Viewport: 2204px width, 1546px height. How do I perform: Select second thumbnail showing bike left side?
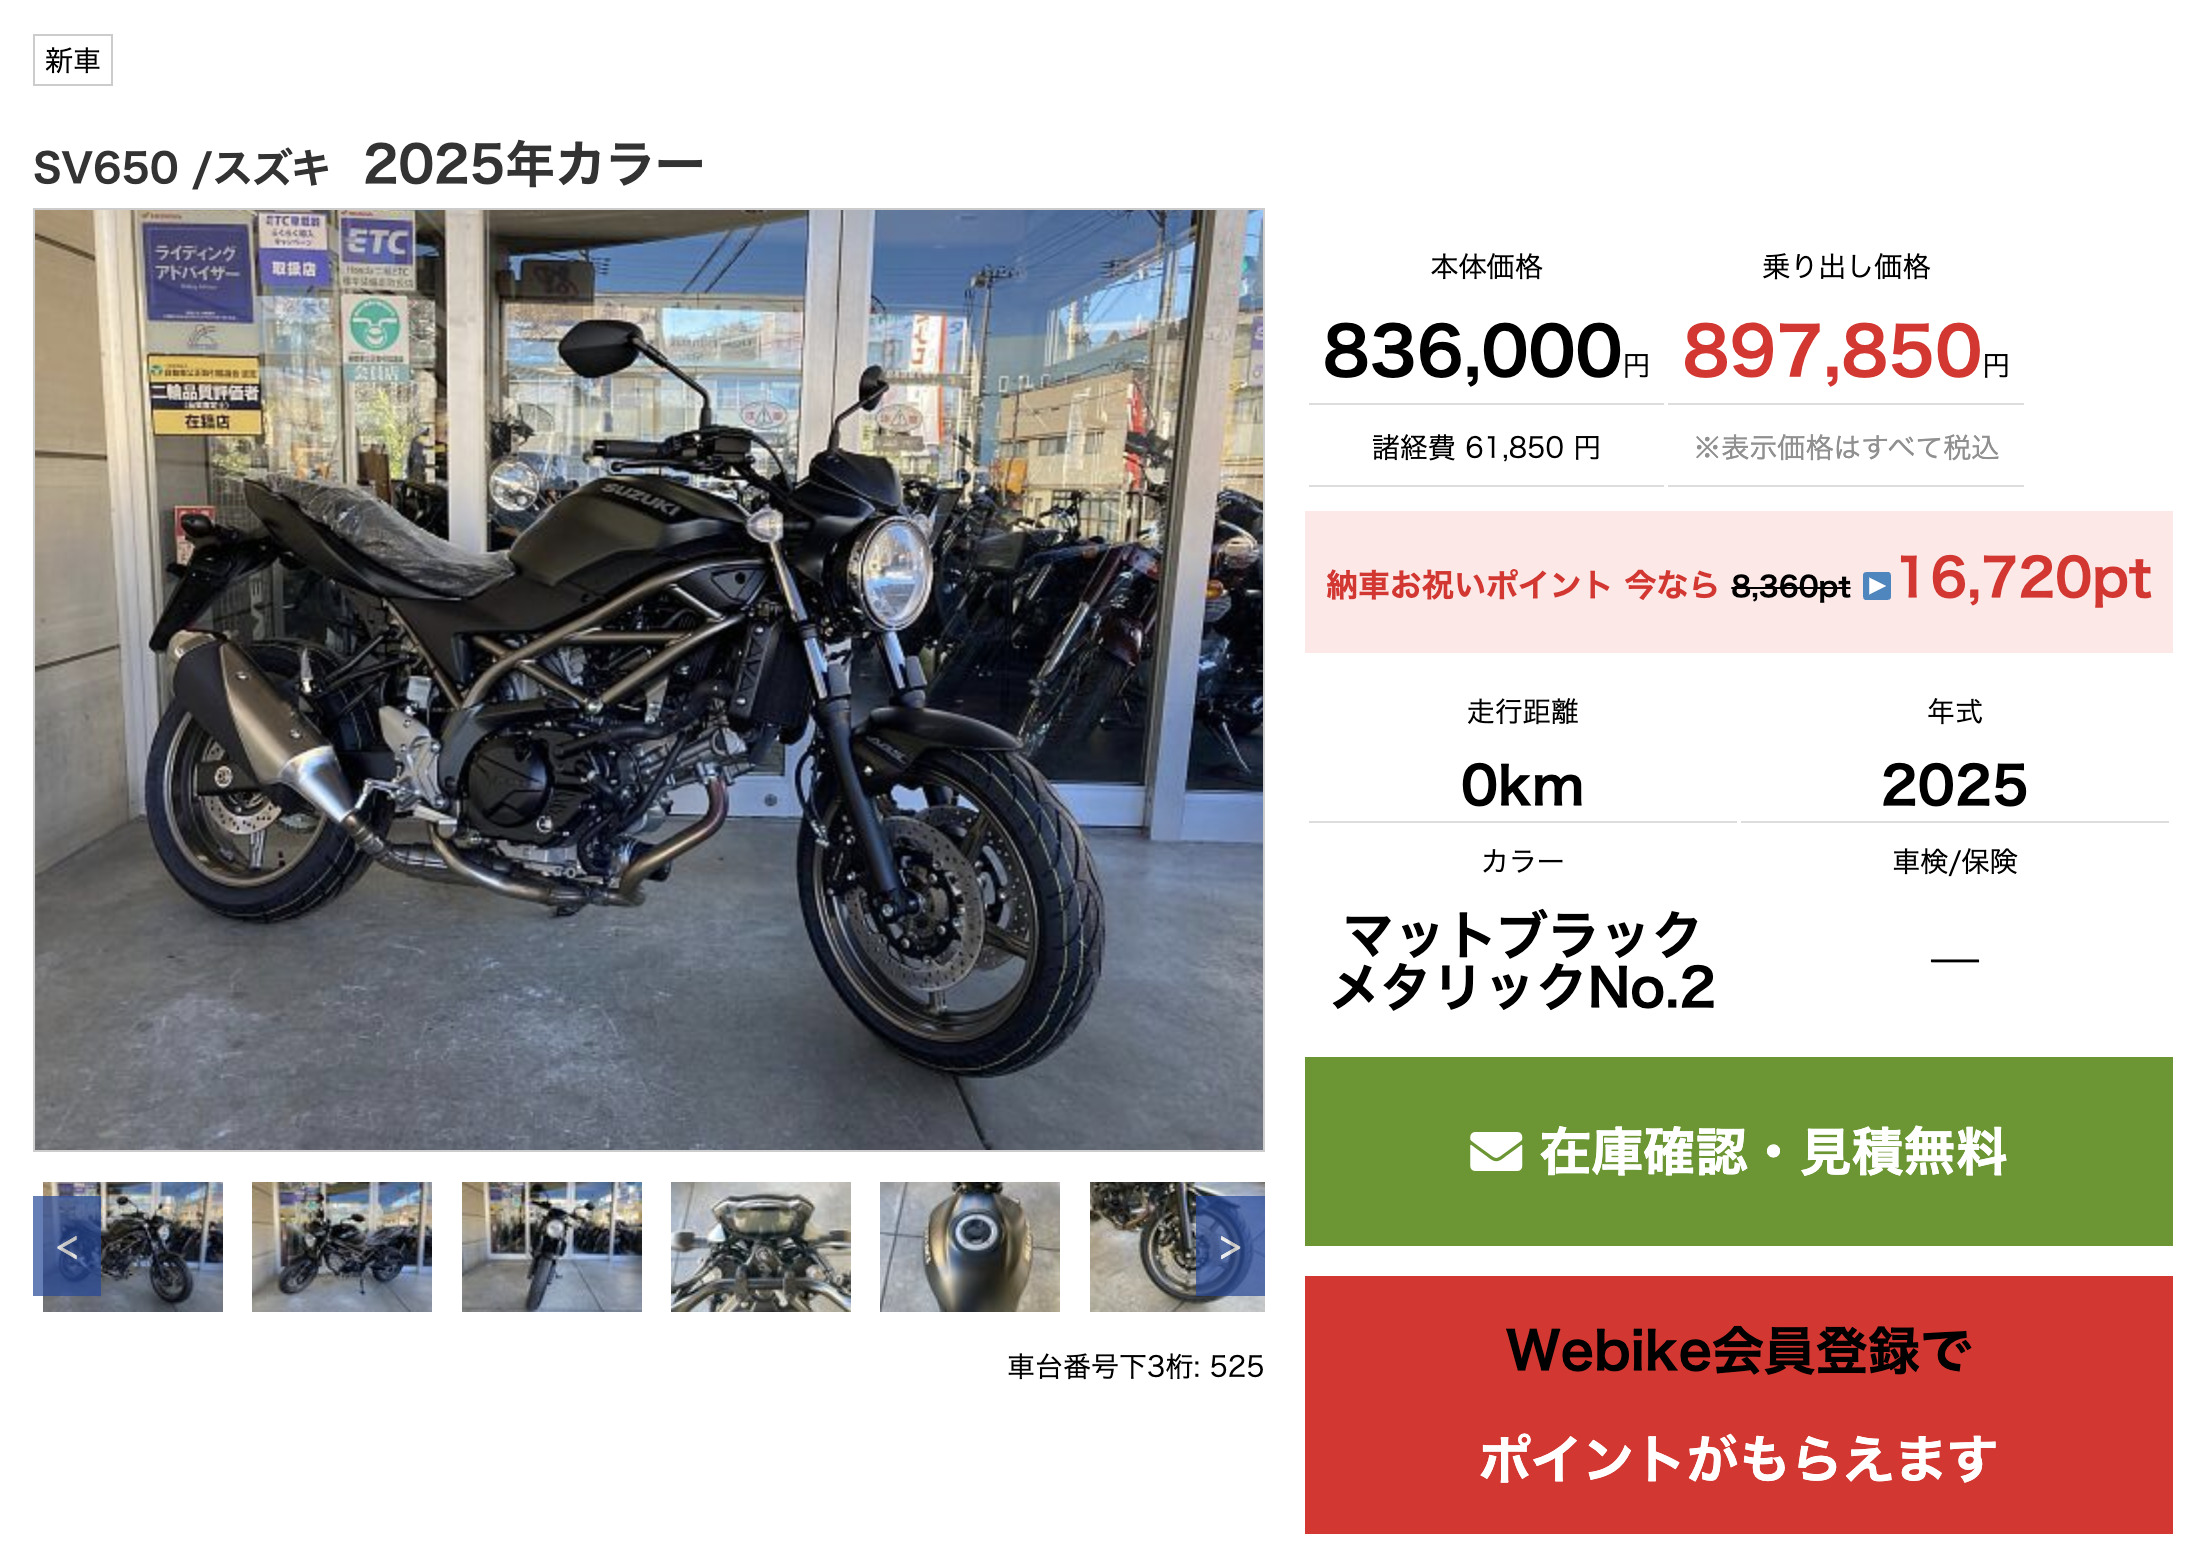pyautogui.click(x=342, y=1246)
